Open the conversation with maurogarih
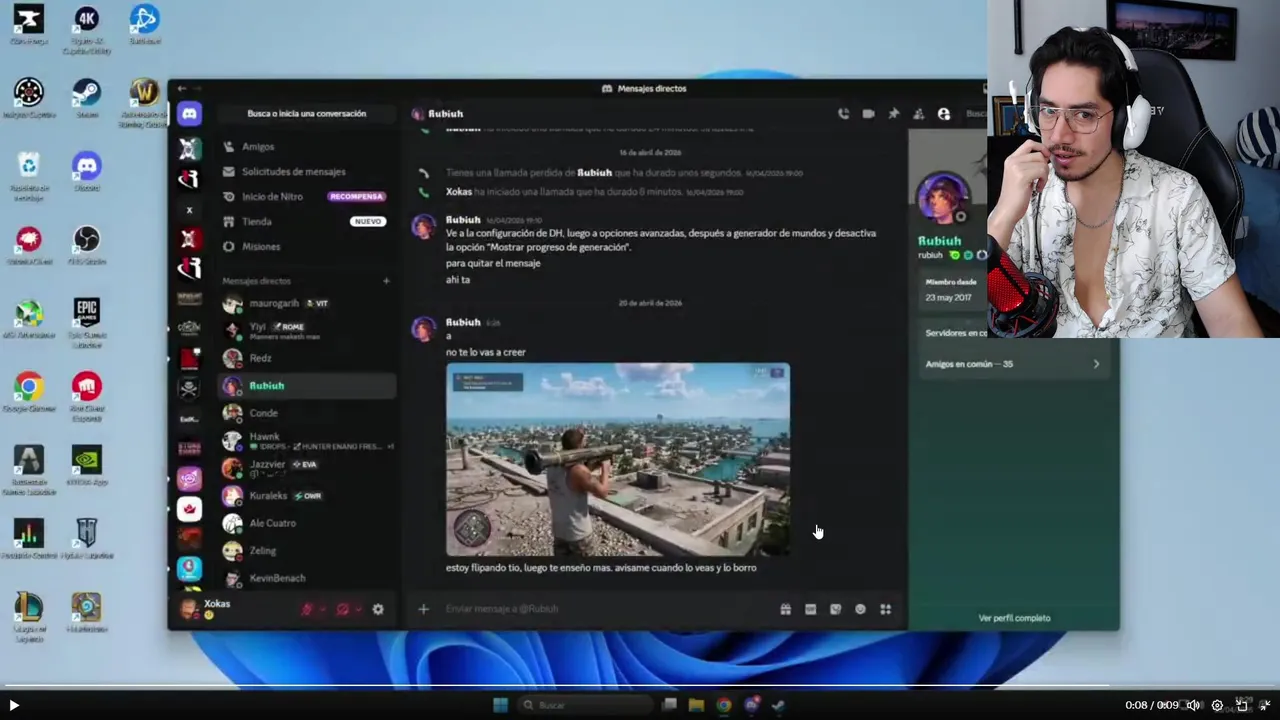 pos(306,303)
